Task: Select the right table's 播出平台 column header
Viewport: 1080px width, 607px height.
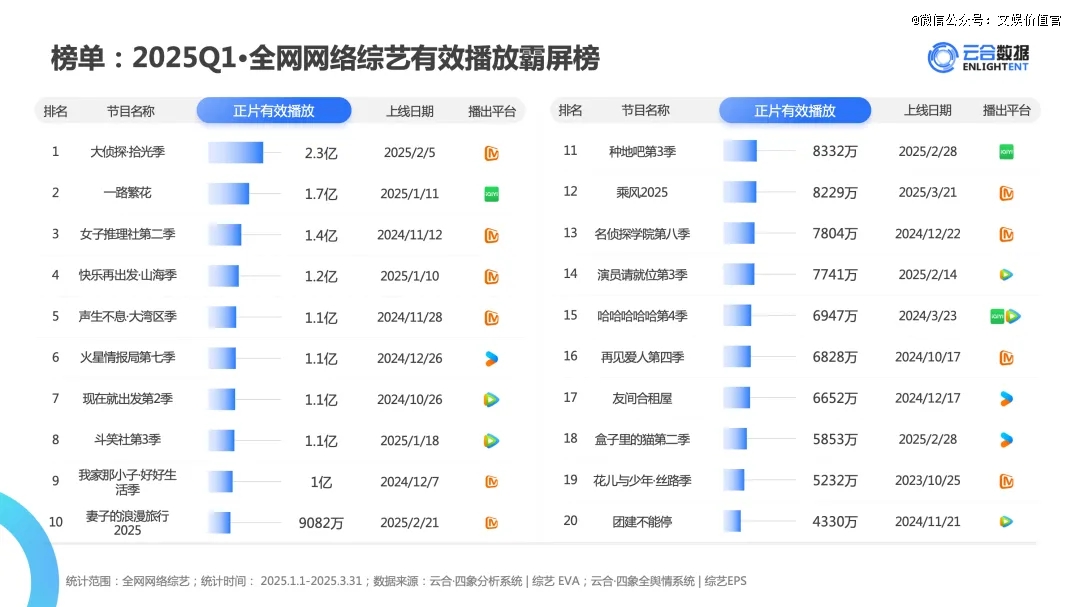Action: click(x=1006, y=111)
